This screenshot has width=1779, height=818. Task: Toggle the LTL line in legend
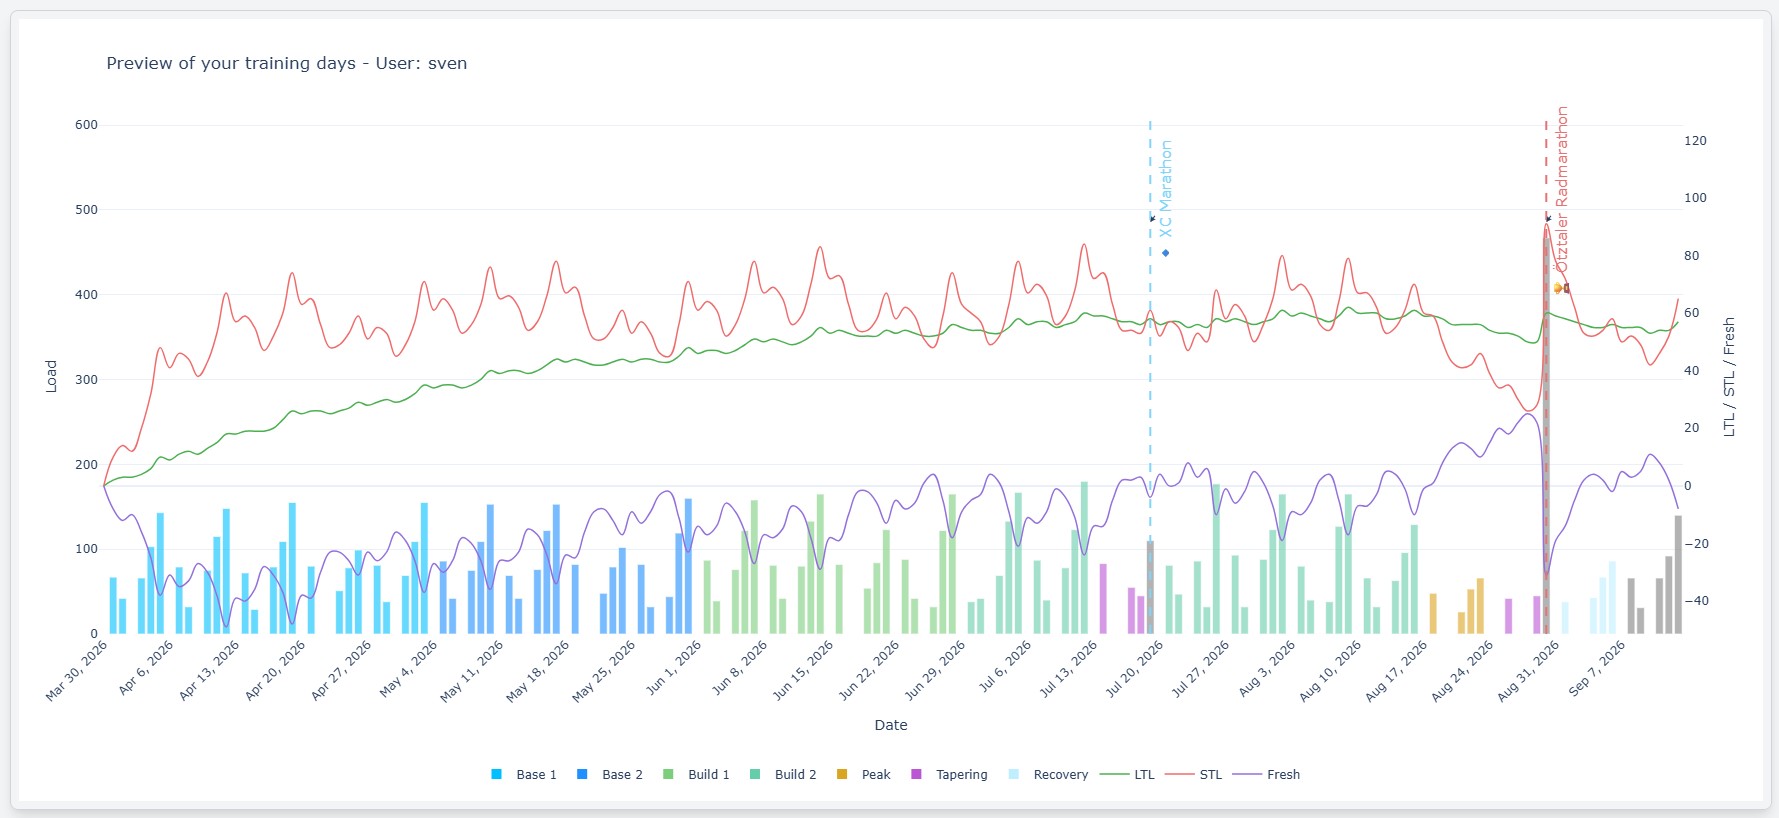pyautogui.click(x=1127, y=774)
